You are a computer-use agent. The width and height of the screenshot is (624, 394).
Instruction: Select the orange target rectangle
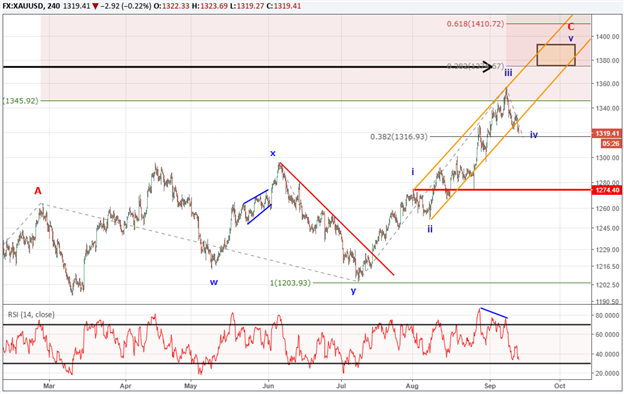[556, 55]
